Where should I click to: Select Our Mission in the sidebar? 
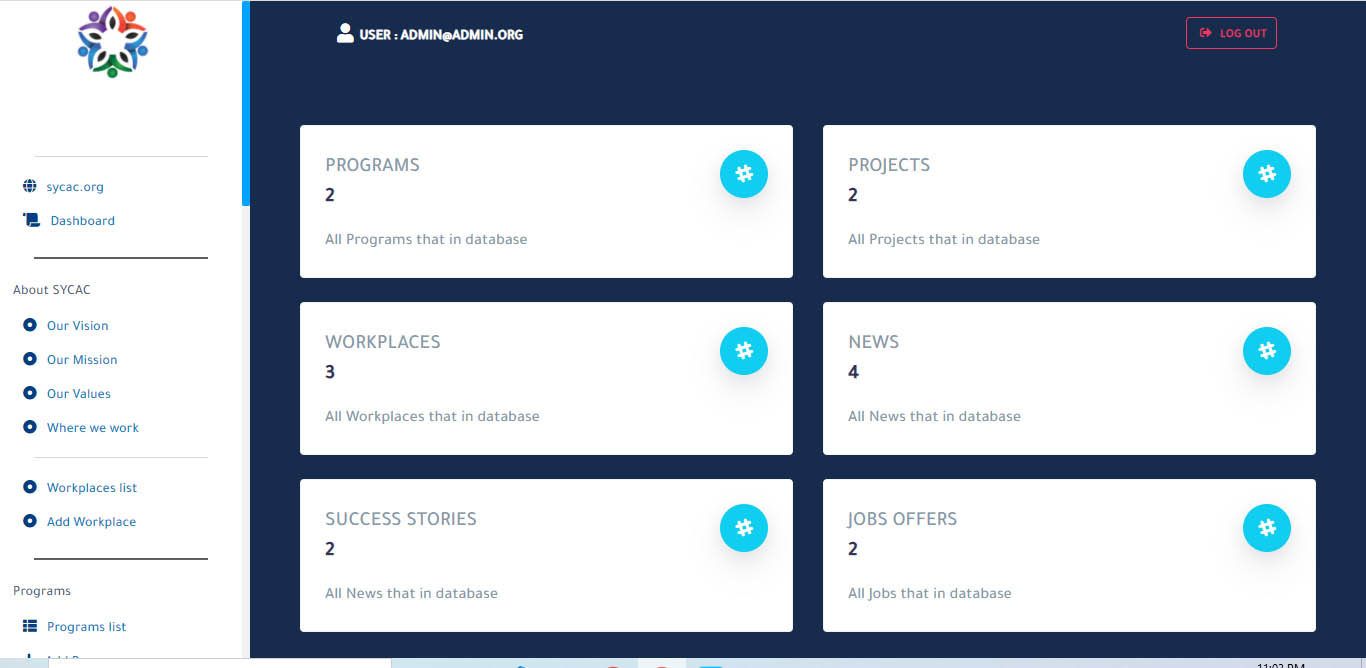82,360
